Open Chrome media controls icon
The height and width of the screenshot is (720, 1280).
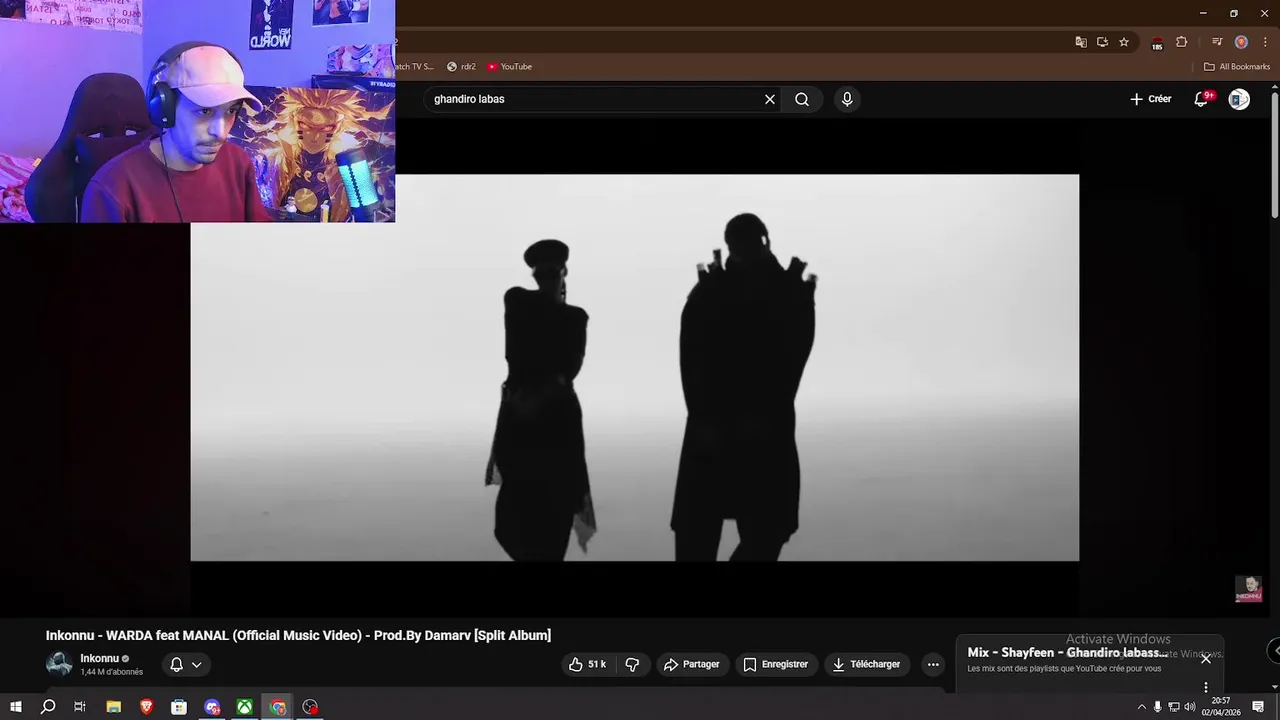(x=1217, y=42)
